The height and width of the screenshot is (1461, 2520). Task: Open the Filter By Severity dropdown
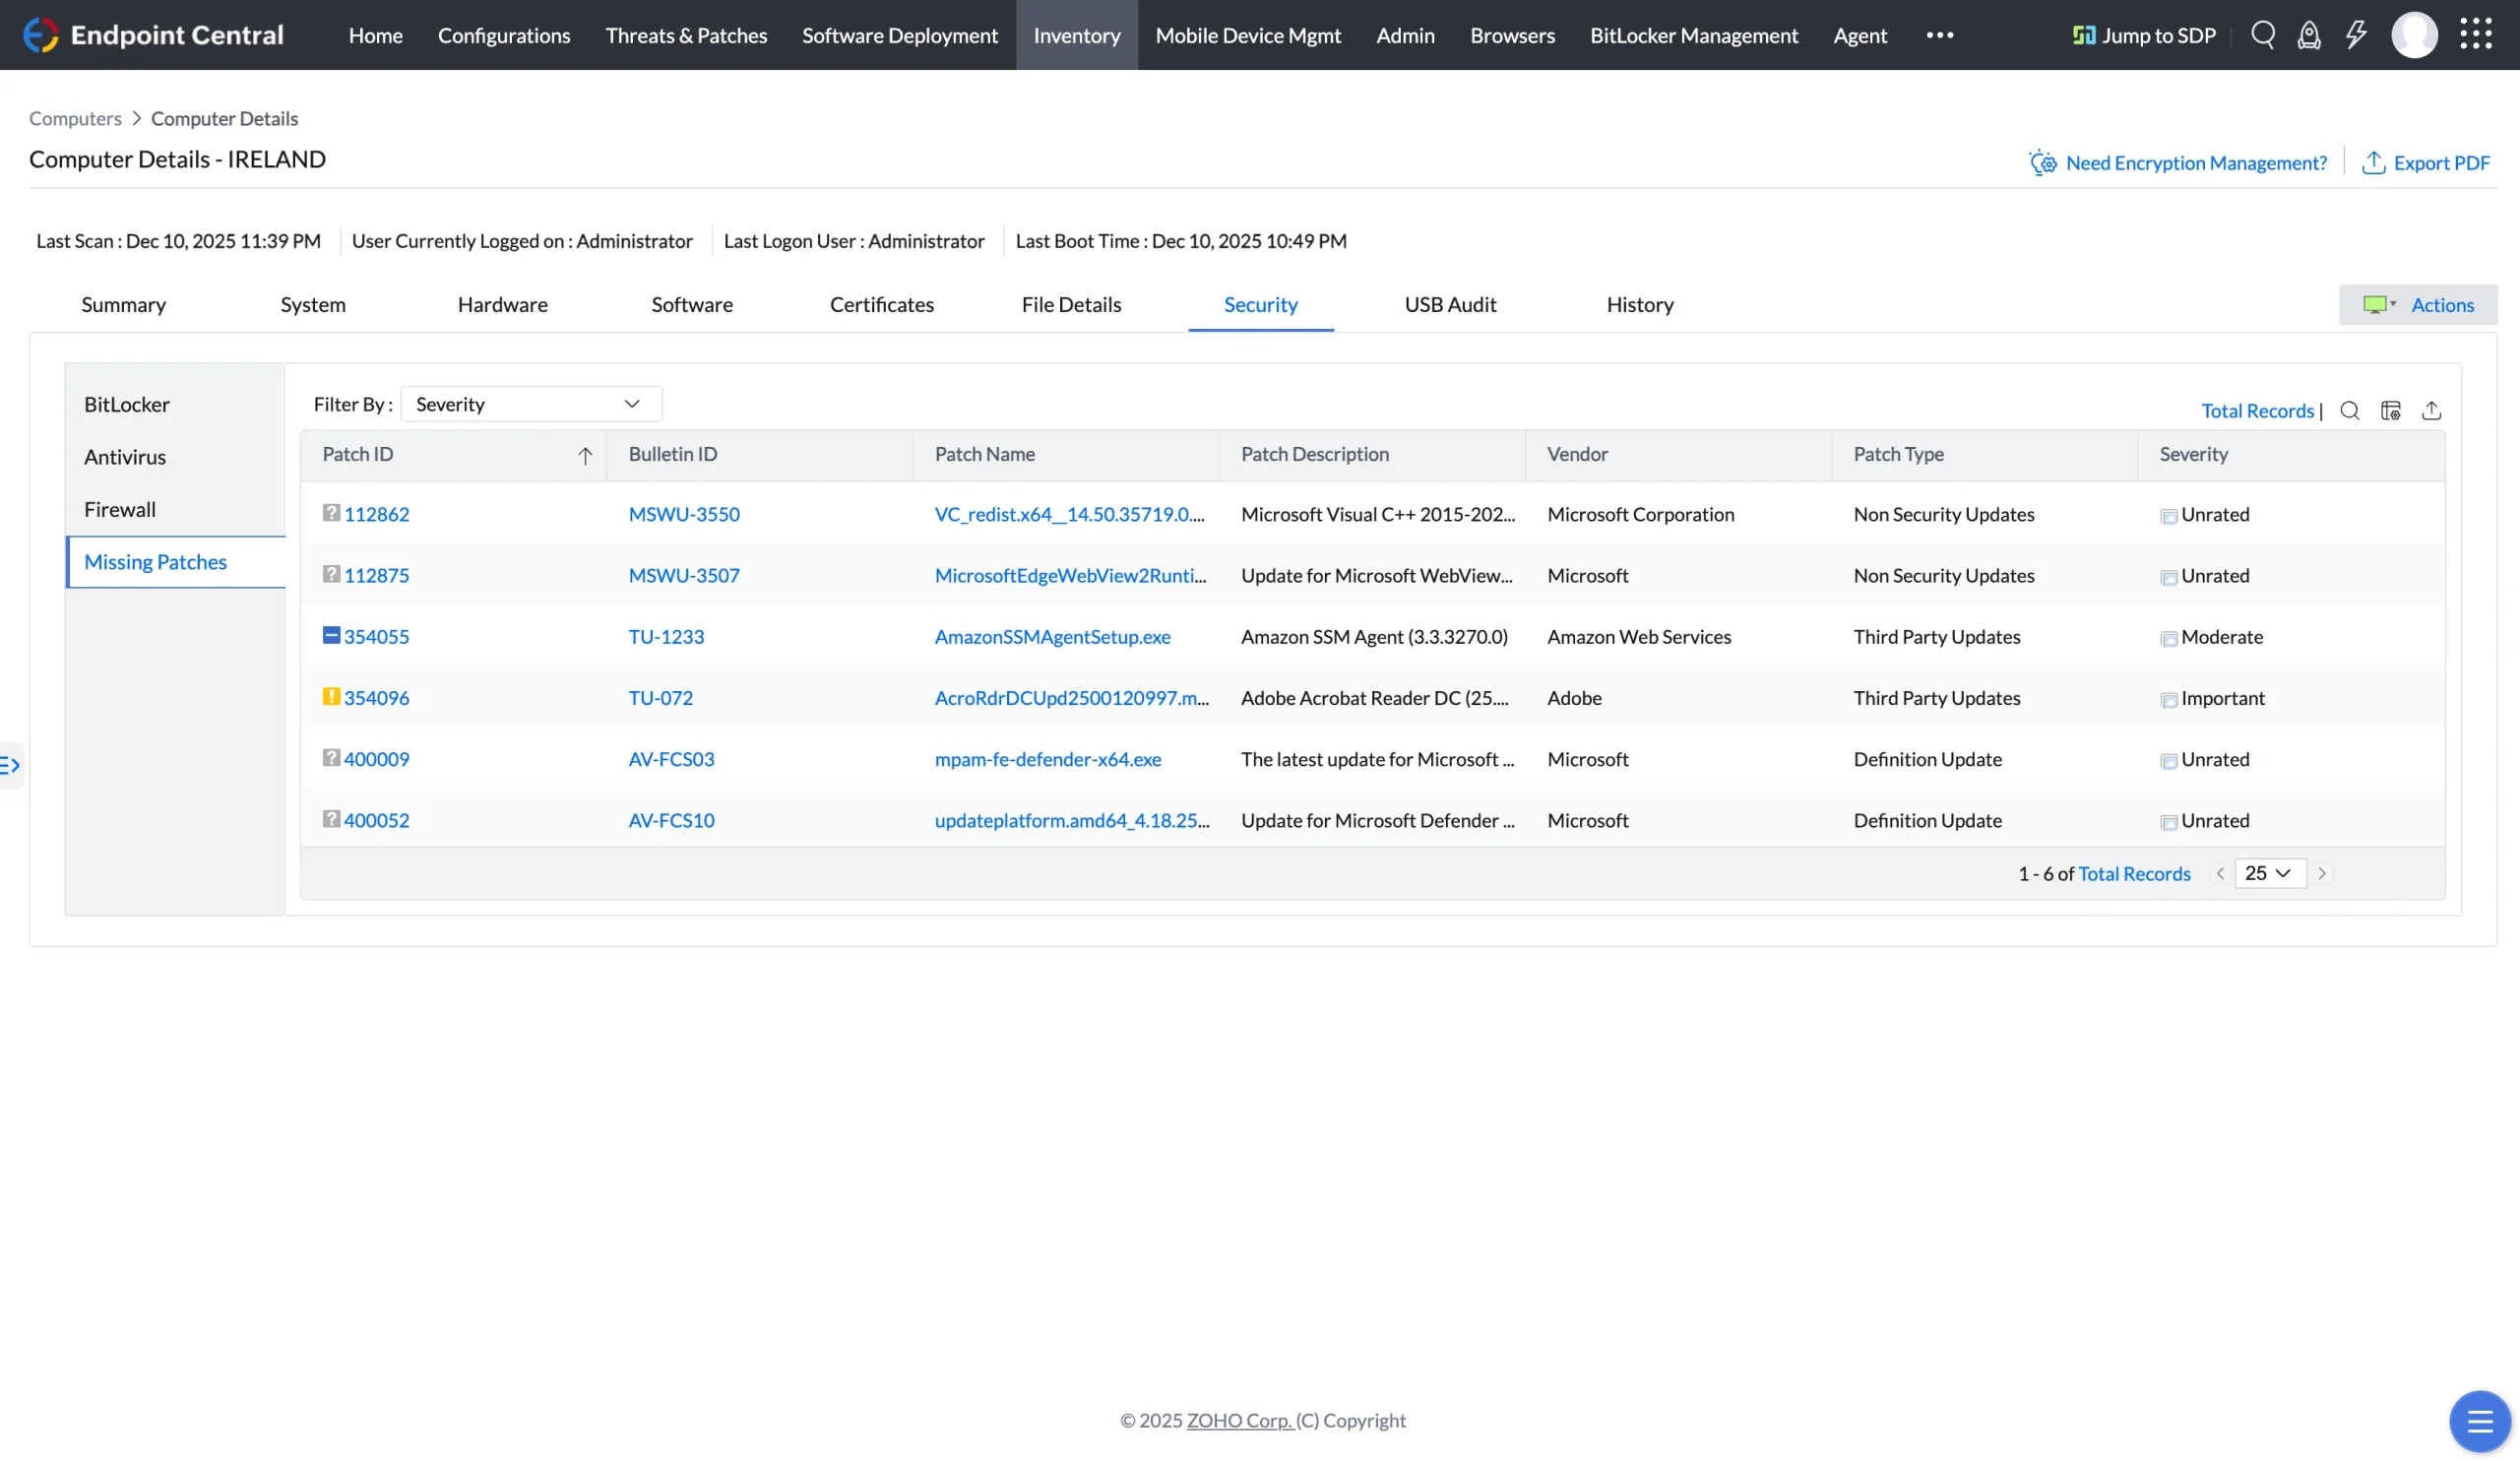point(531,404)
